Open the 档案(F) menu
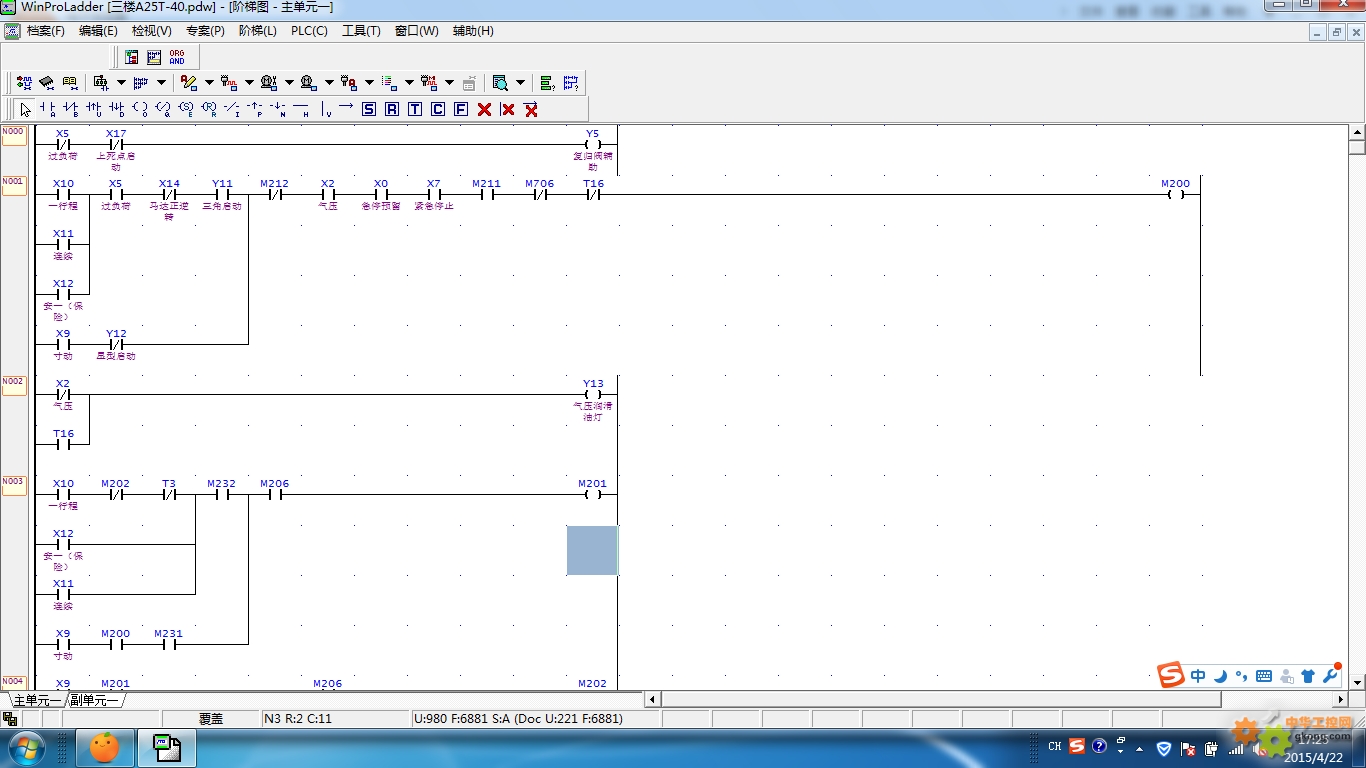Viewport: 1366px width, 768px height. tap(46, 31)
